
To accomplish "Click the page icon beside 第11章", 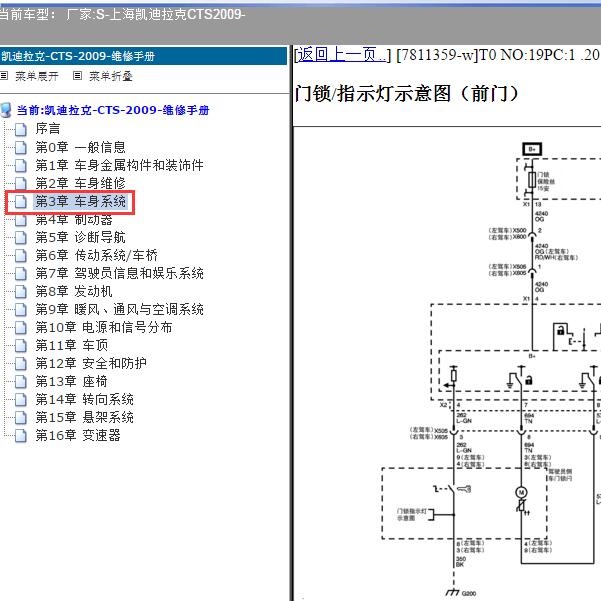I will (21, 346).
